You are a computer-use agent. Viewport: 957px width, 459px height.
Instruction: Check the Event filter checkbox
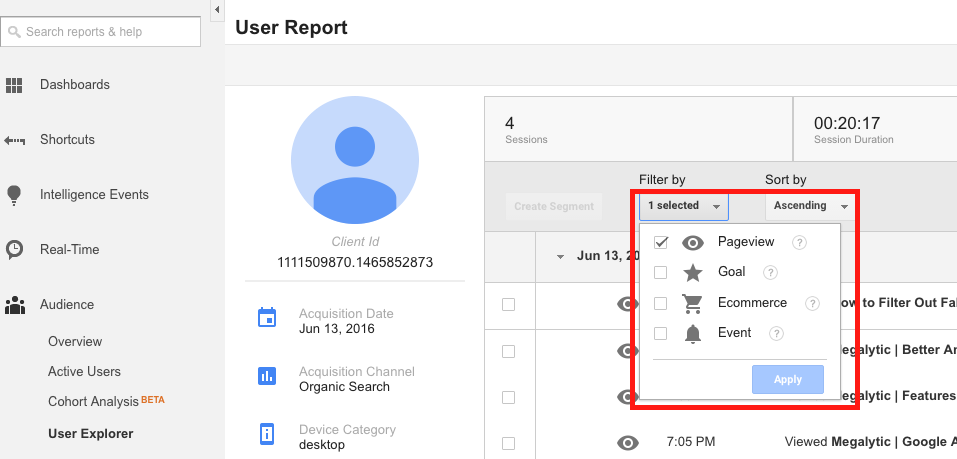[x=660, y=334]
